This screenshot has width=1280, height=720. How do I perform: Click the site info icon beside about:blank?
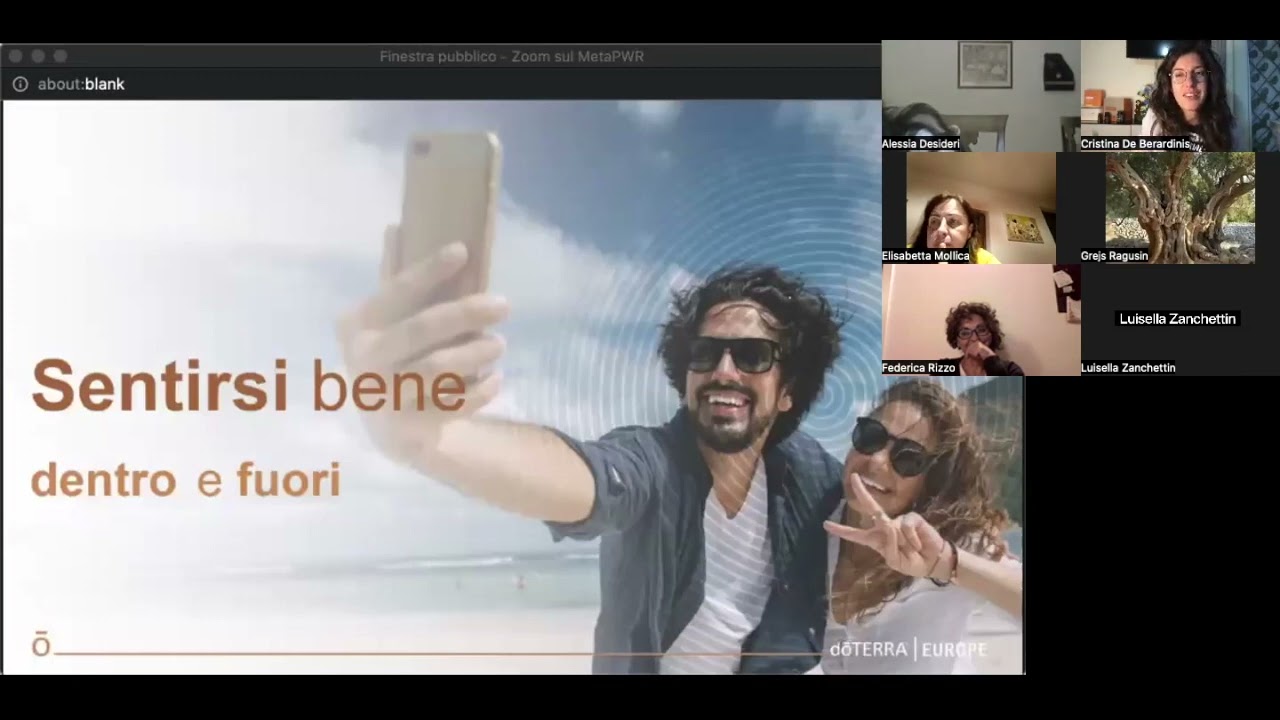[x=20, y=84]
